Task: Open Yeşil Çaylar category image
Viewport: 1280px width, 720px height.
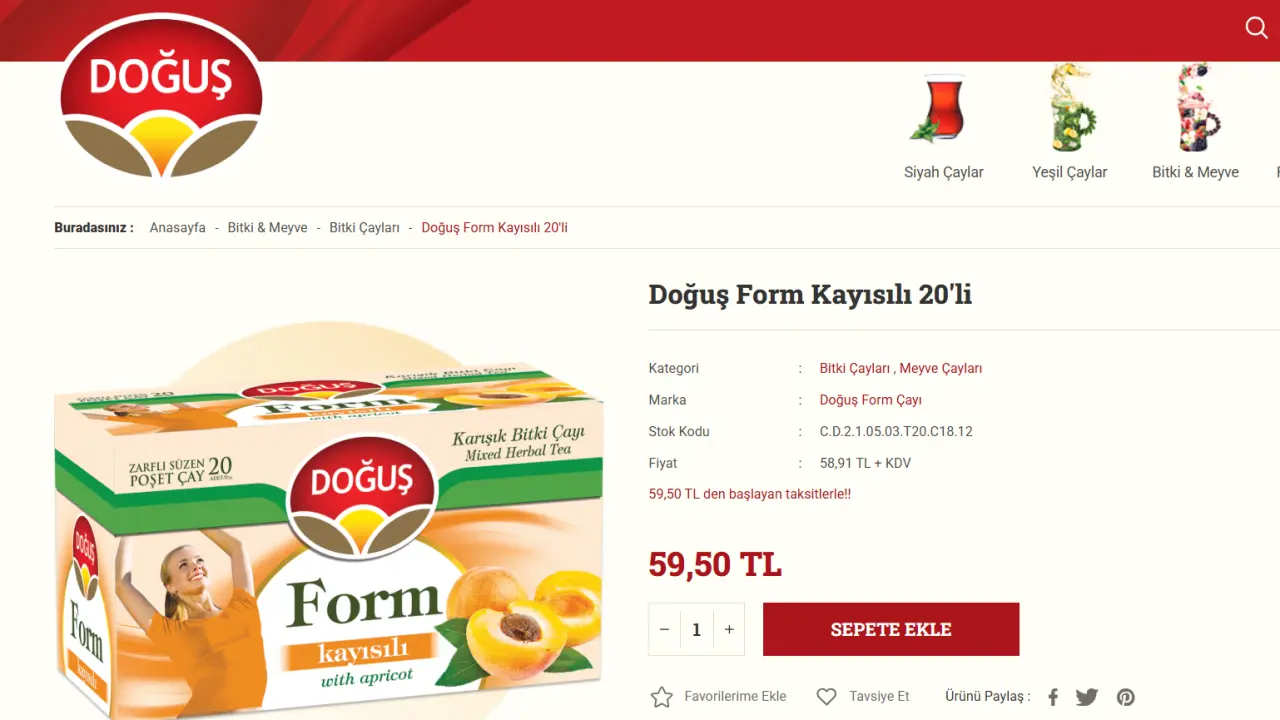Action: pyautogui.click(x=1071, y=108)
